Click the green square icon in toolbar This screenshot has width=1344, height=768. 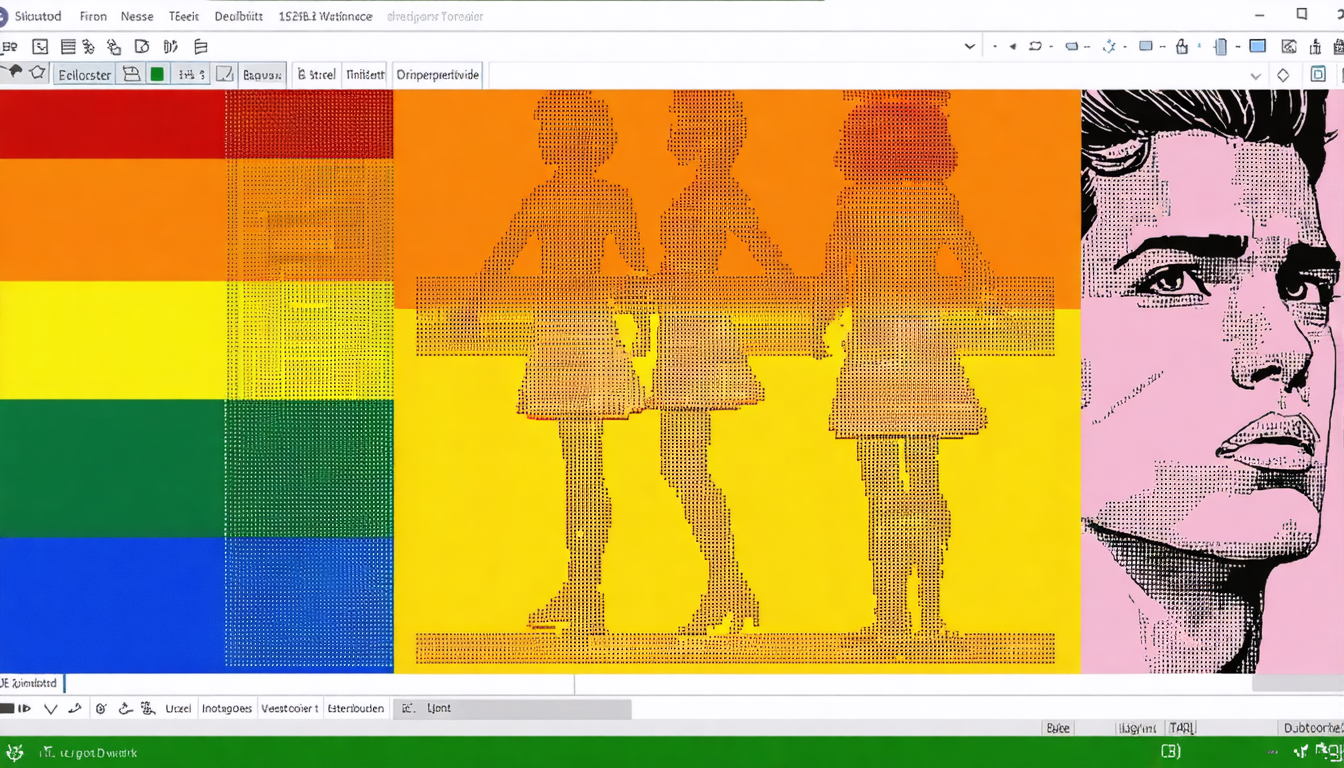click(x=157, y=74)
